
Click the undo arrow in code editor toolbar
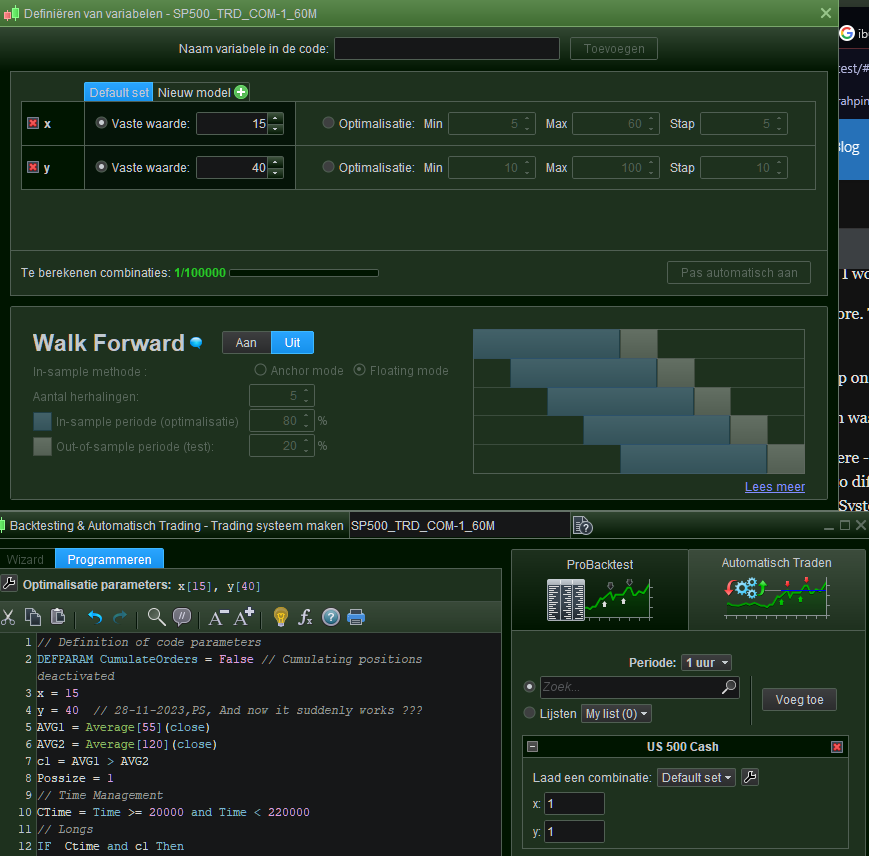click(96, 617)
